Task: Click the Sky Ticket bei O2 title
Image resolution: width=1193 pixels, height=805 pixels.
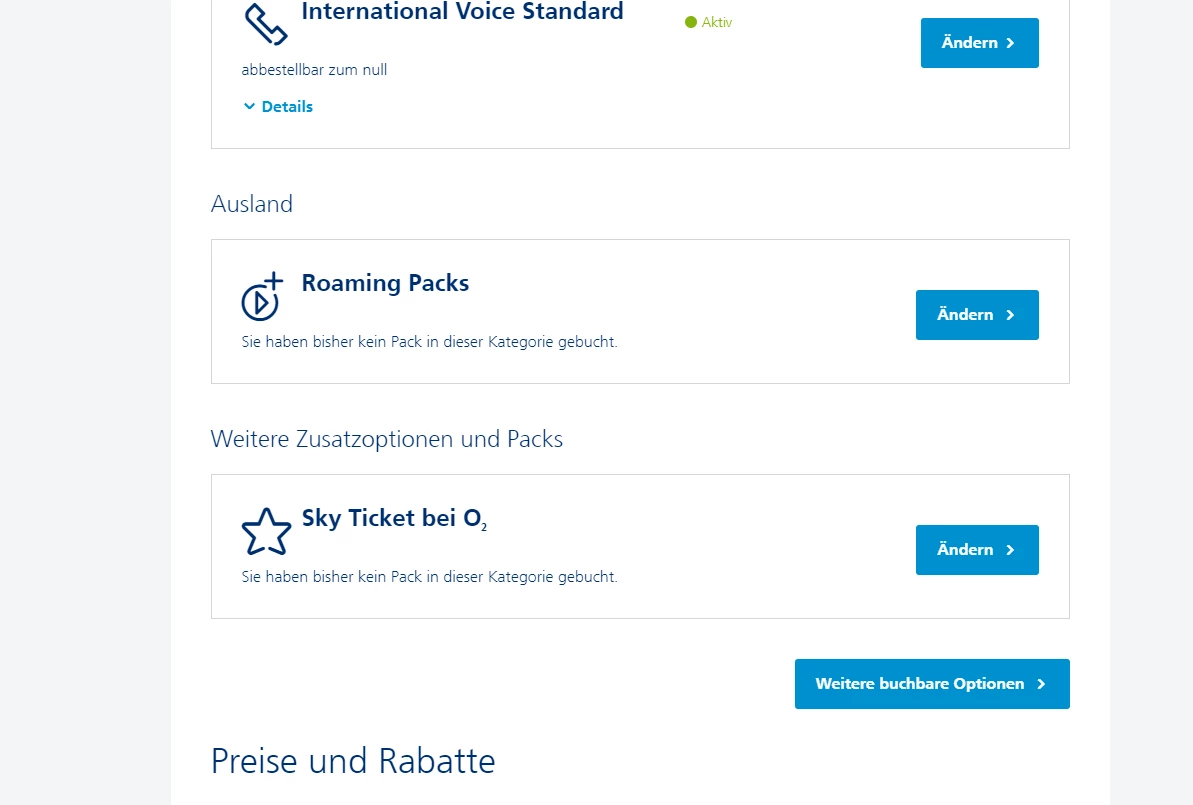Action: [x=394, y=519]
